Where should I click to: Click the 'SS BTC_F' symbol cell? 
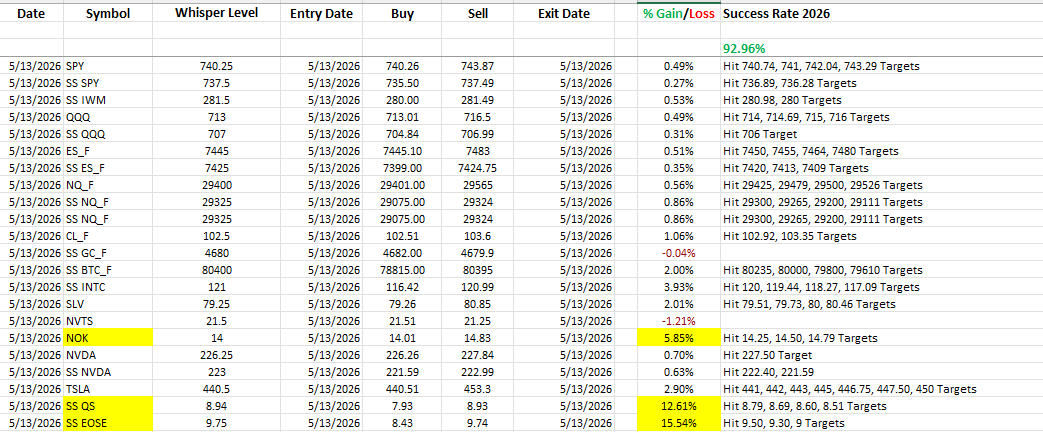108,270
